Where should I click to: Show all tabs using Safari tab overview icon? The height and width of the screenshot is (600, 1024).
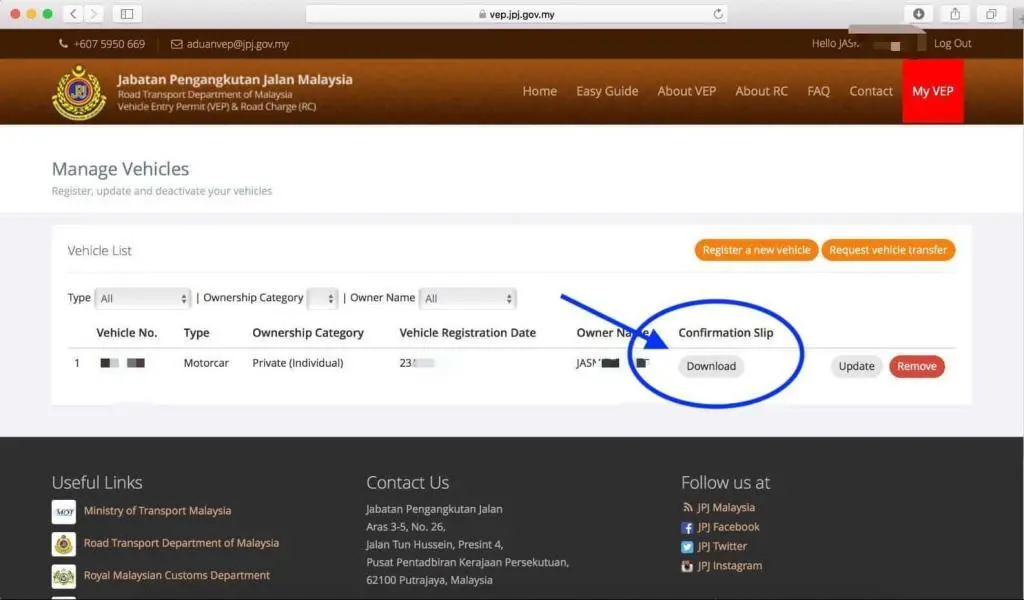coord(991,14)
